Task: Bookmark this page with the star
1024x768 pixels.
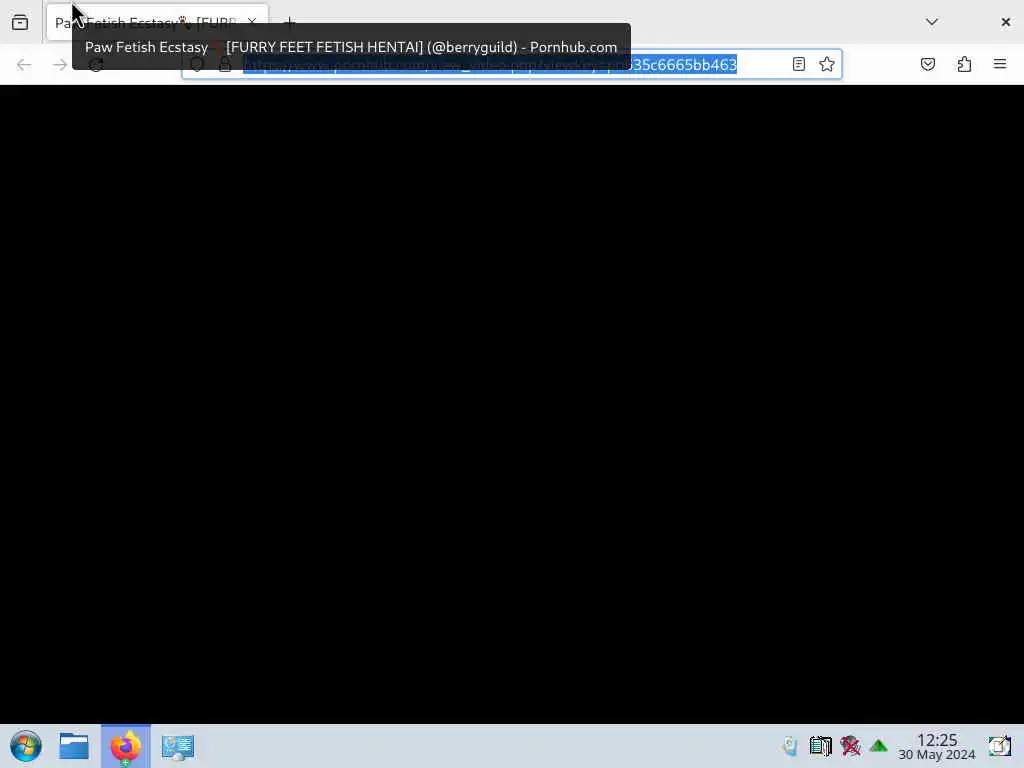Action: point(827,64)
